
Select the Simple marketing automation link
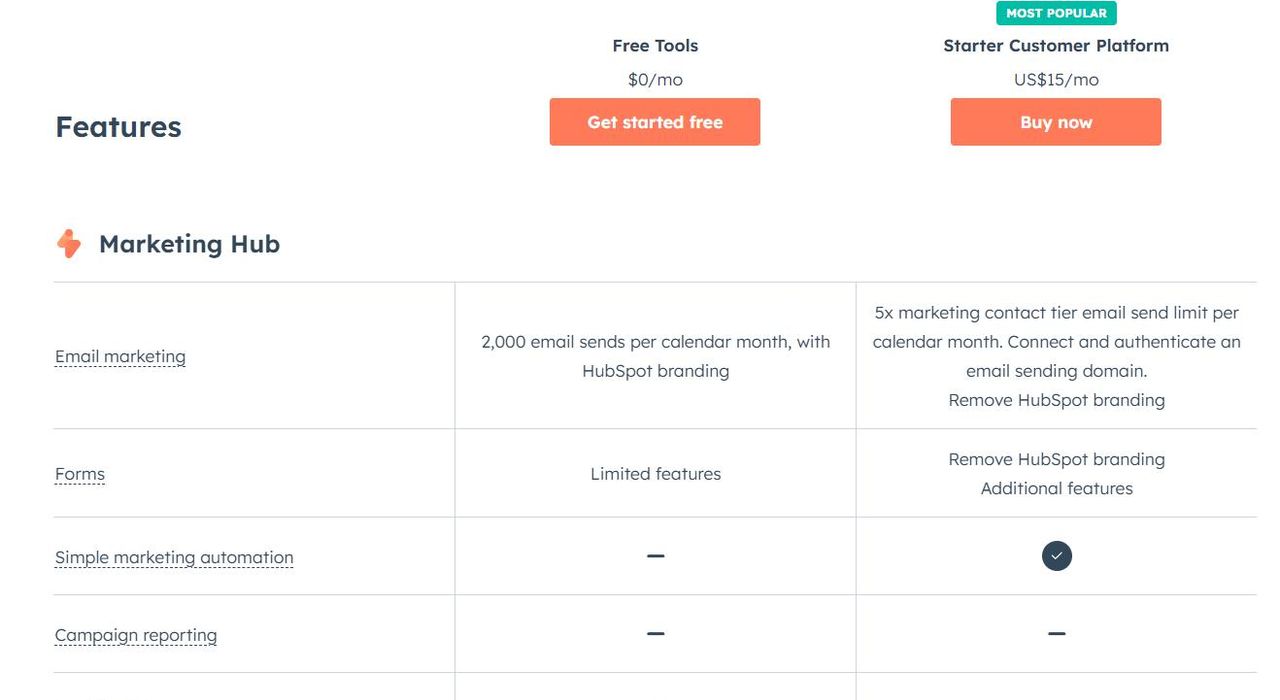pyautogui.click(x=174, y=557)
